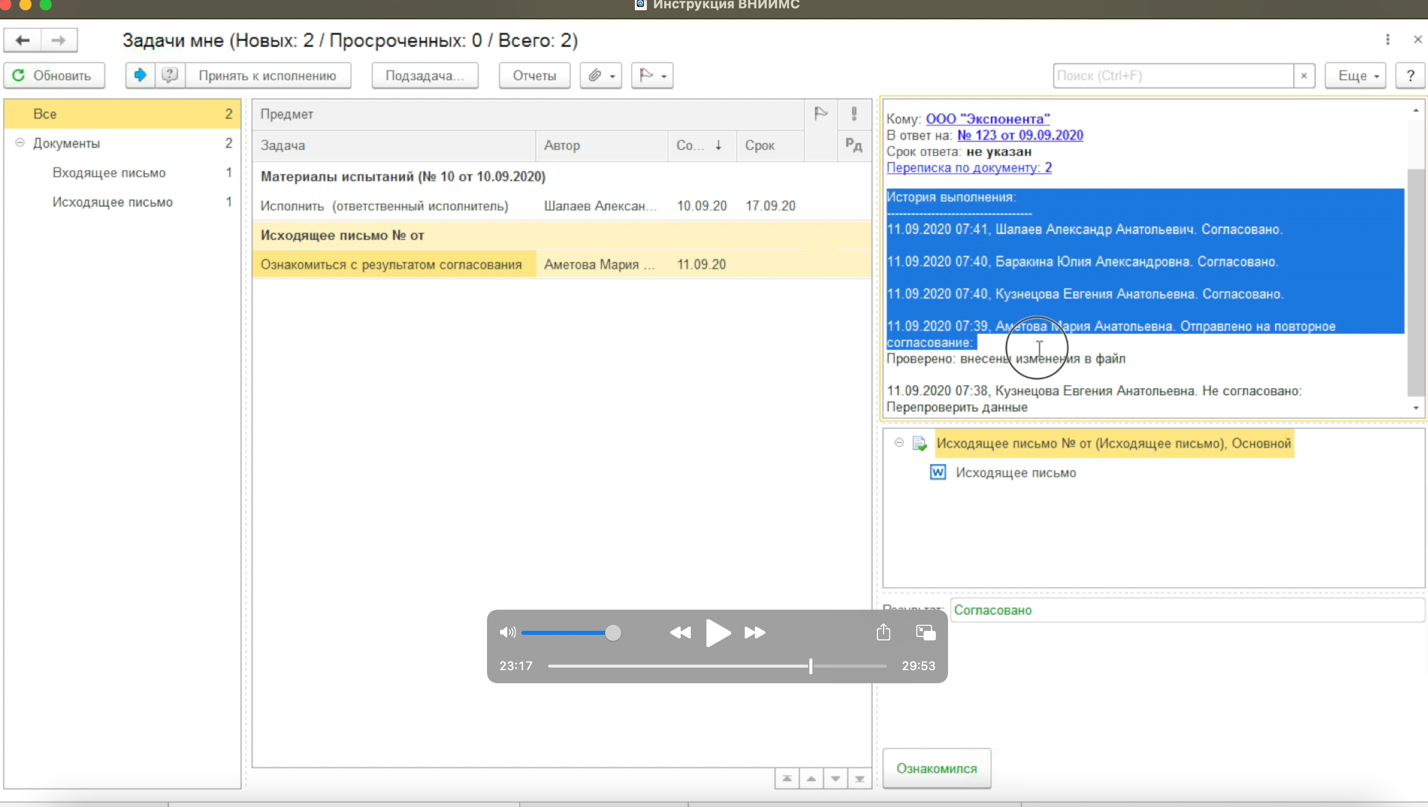Viewport: 1428px width, 807px height.
Task: Select Входящее письмо in the tree
Action: (x=109, y=173)
